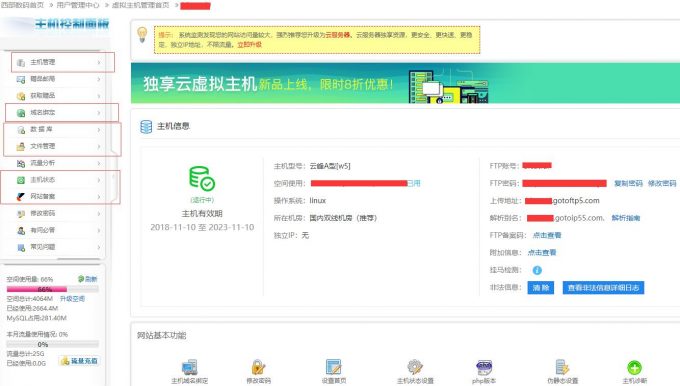The image size is (680, 386).
Task: Click the 云服务器 link in the tip
Action: pyautogui.click(x=338, y=35)
